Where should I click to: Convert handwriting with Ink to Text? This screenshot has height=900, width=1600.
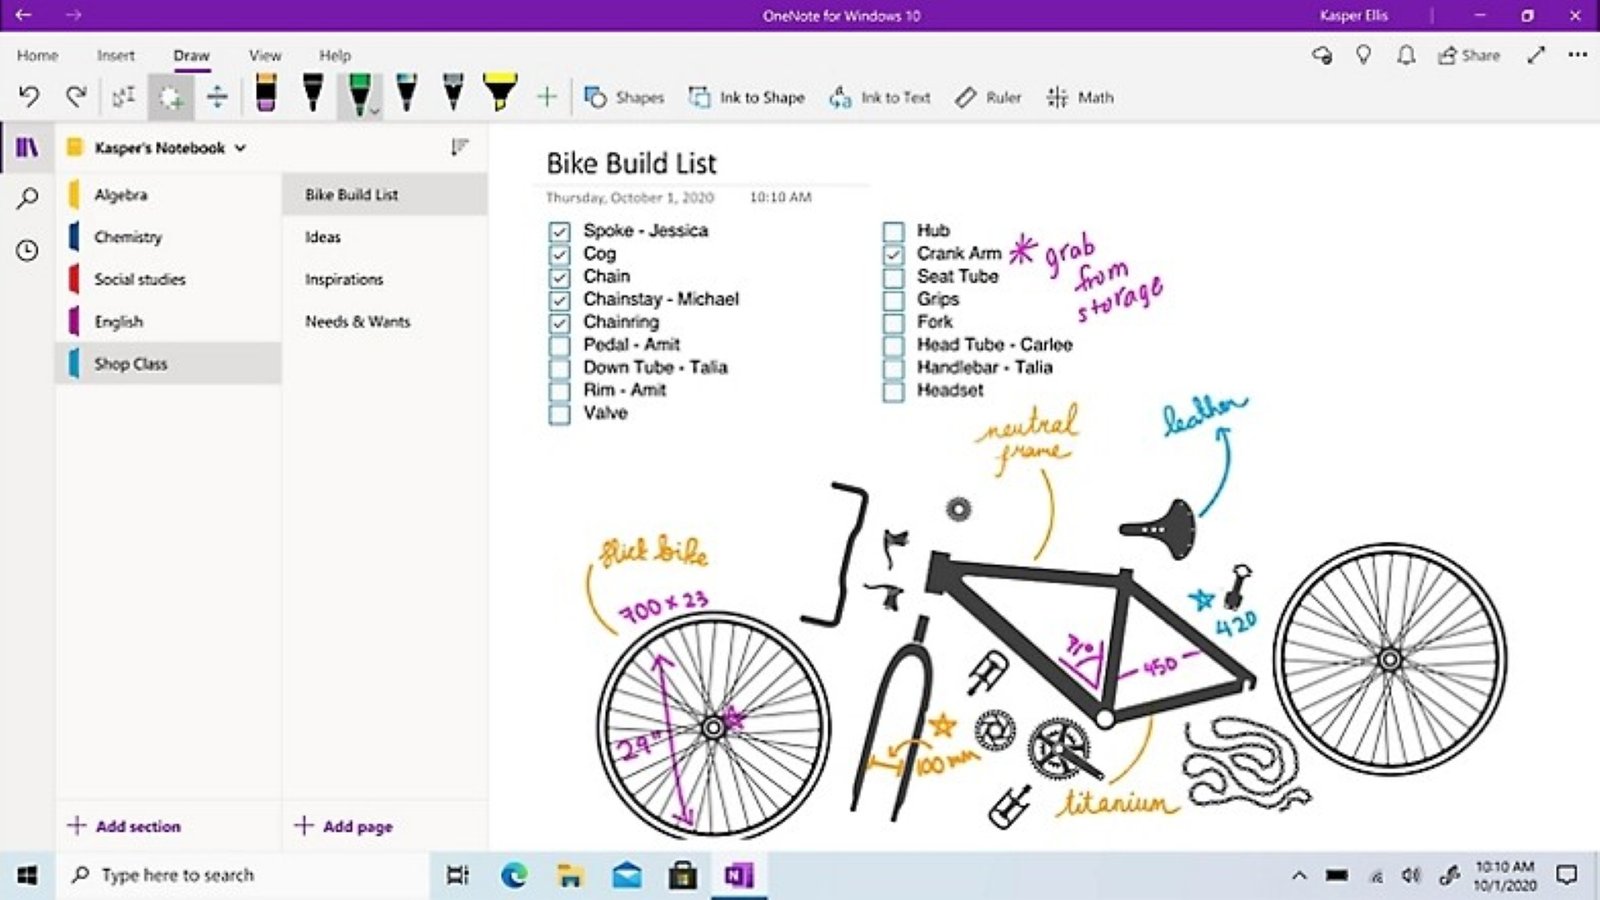[879, 97]
